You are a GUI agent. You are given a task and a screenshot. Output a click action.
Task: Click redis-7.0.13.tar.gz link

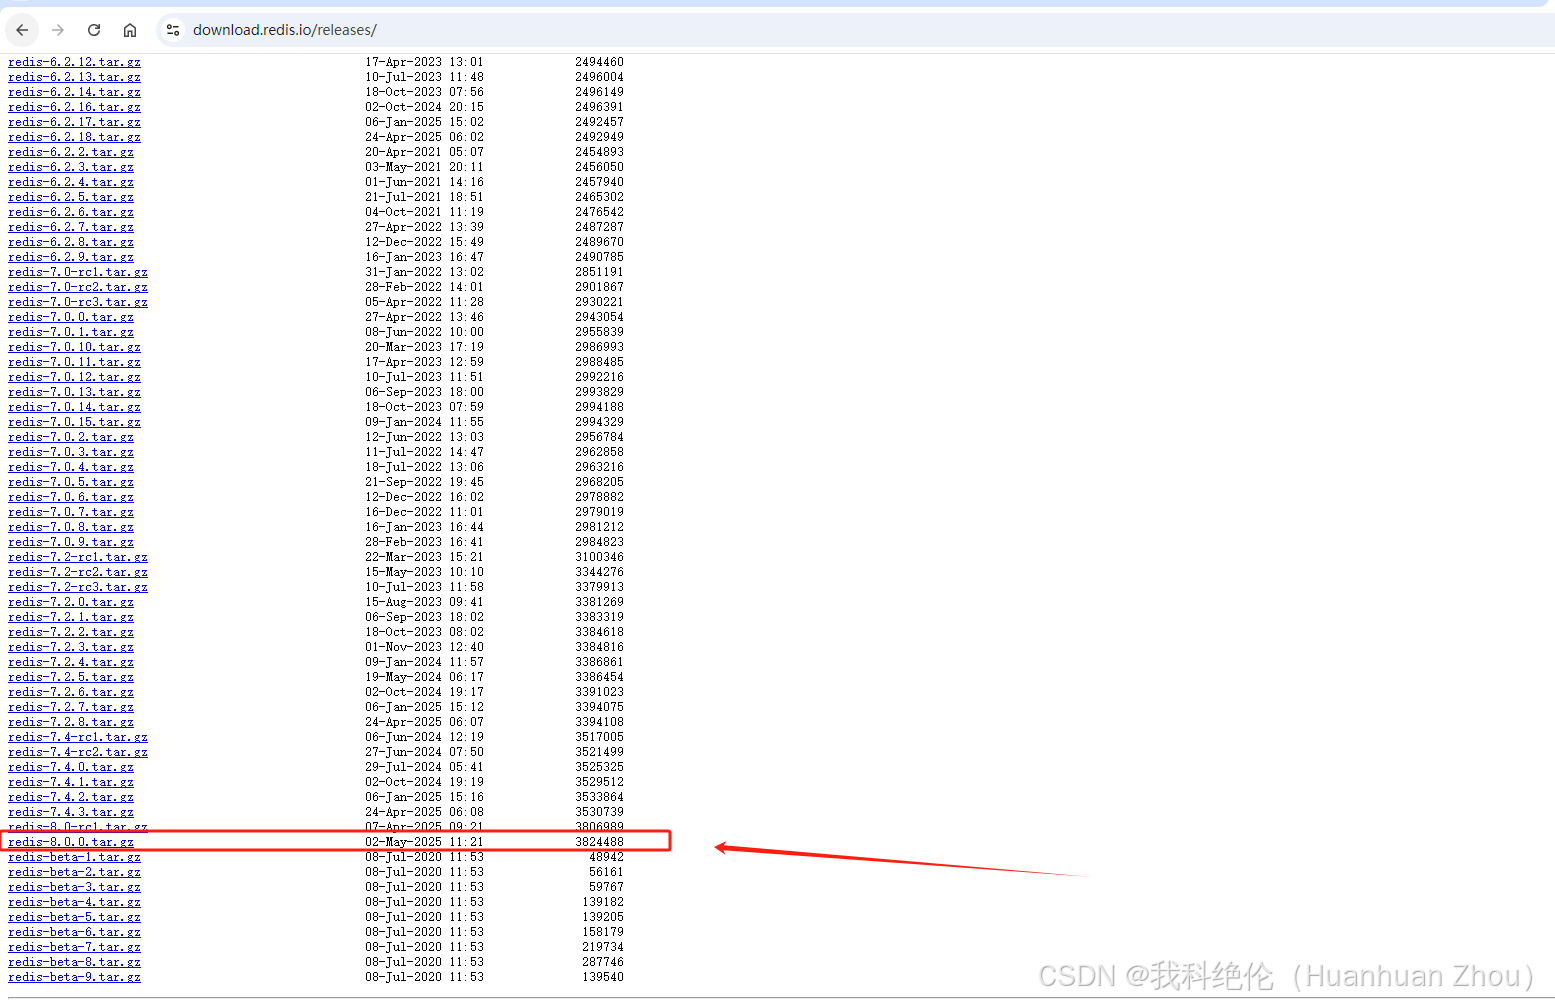(74, 392)
